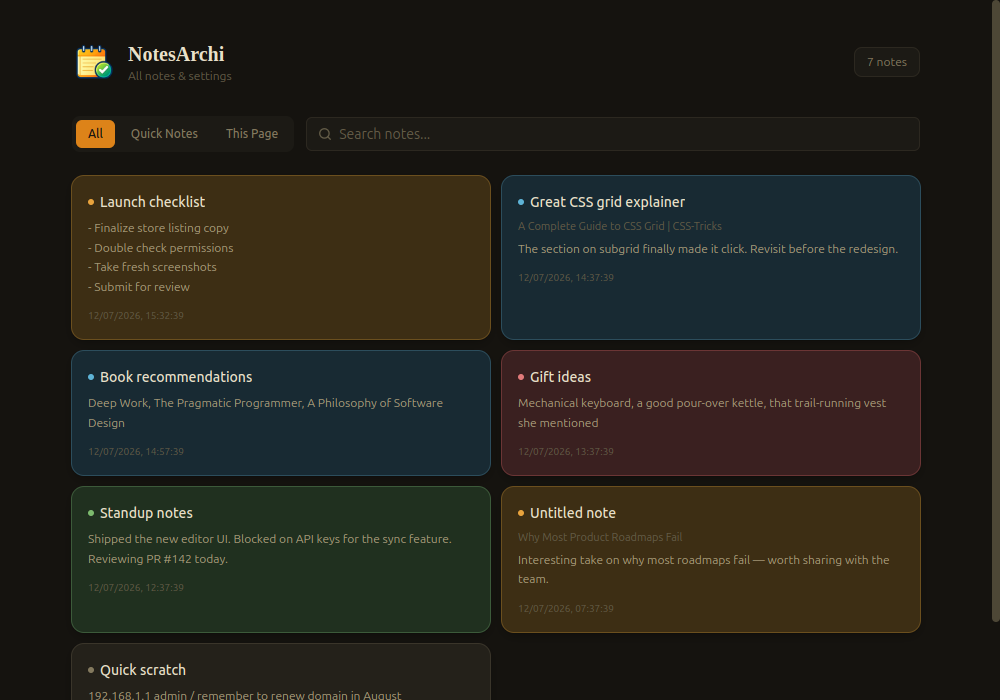Click the timestamp 12/07/2026, 15:32:39
Screen dimensions: 1000x700
click(x=136, y=316)
